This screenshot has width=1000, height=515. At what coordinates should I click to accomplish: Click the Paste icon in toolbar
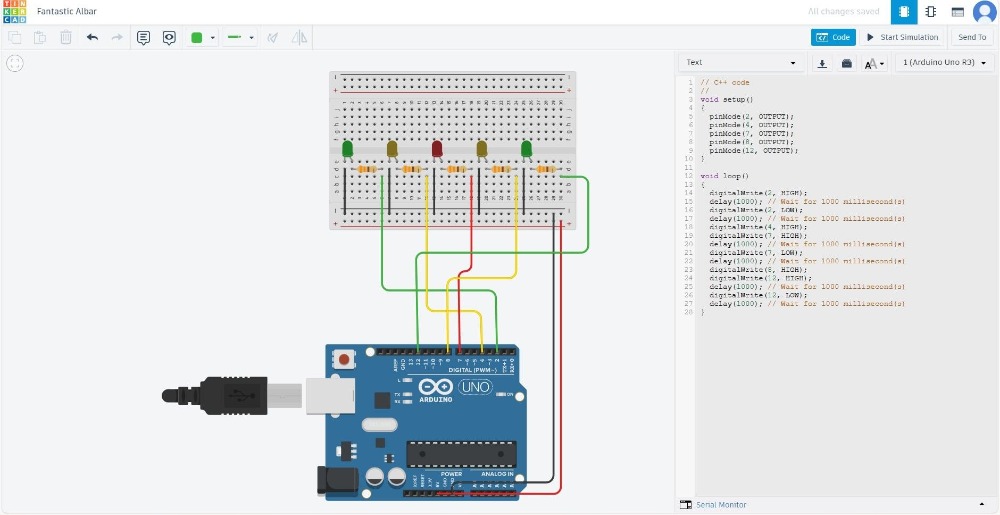point(40,38)
